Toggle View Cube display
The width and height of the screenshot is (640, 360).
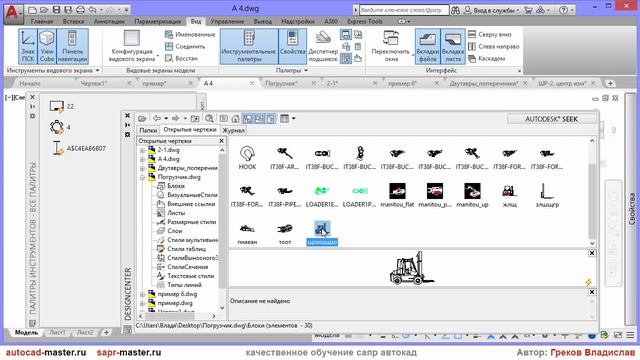tap(47, 46)
